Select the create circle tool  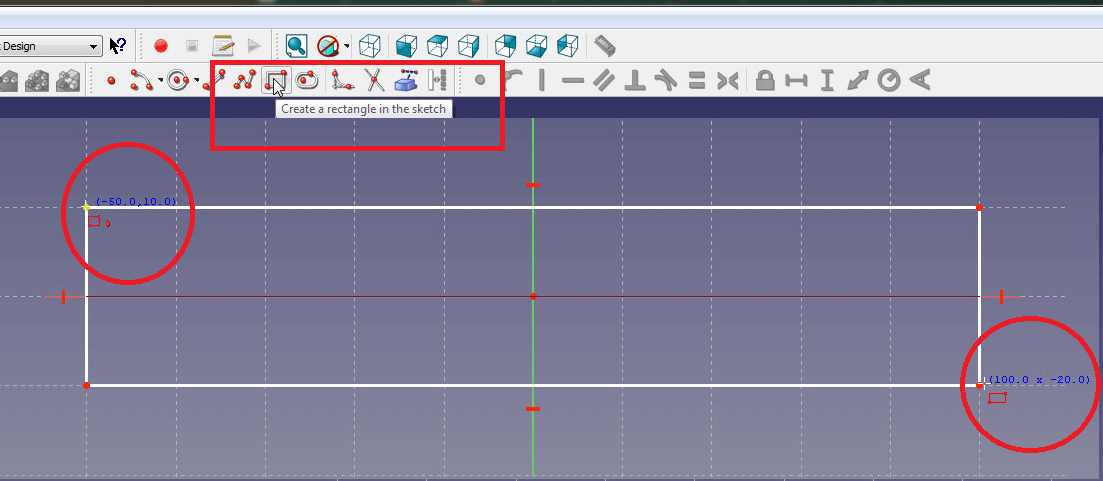(178, 80)
